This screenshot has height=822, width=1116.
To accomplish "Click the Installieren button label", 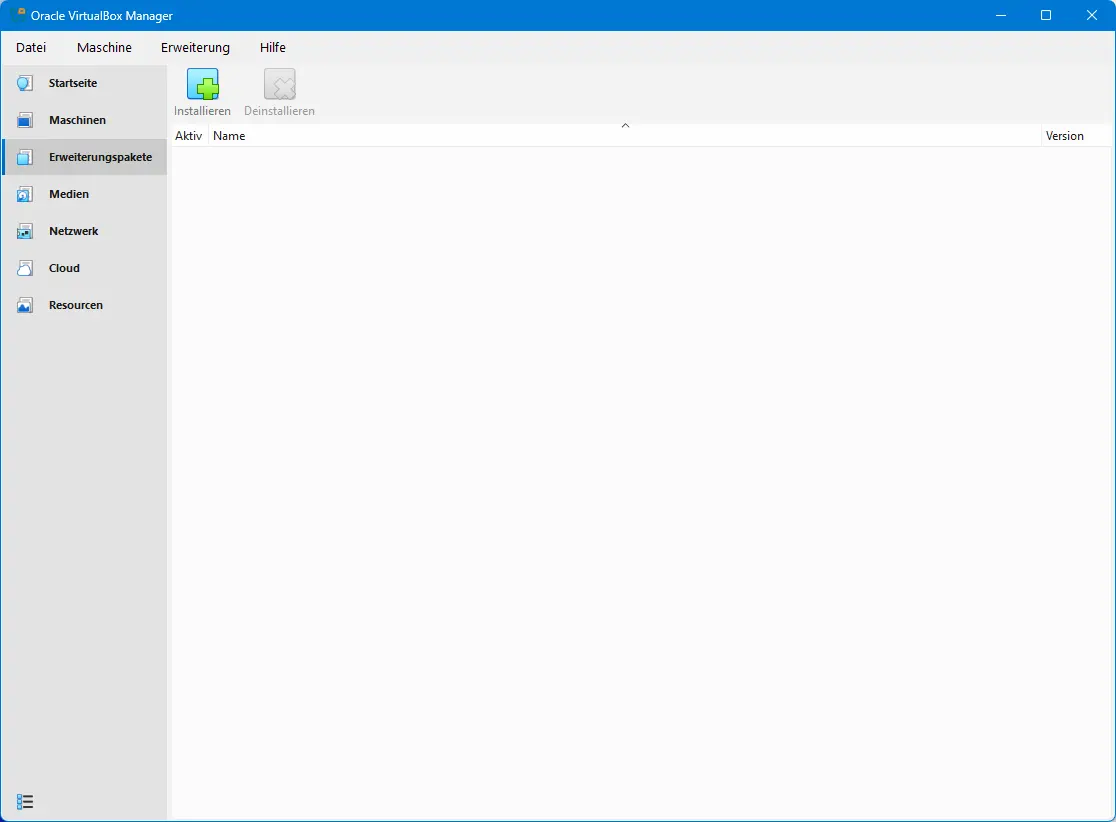I will 202,111.
